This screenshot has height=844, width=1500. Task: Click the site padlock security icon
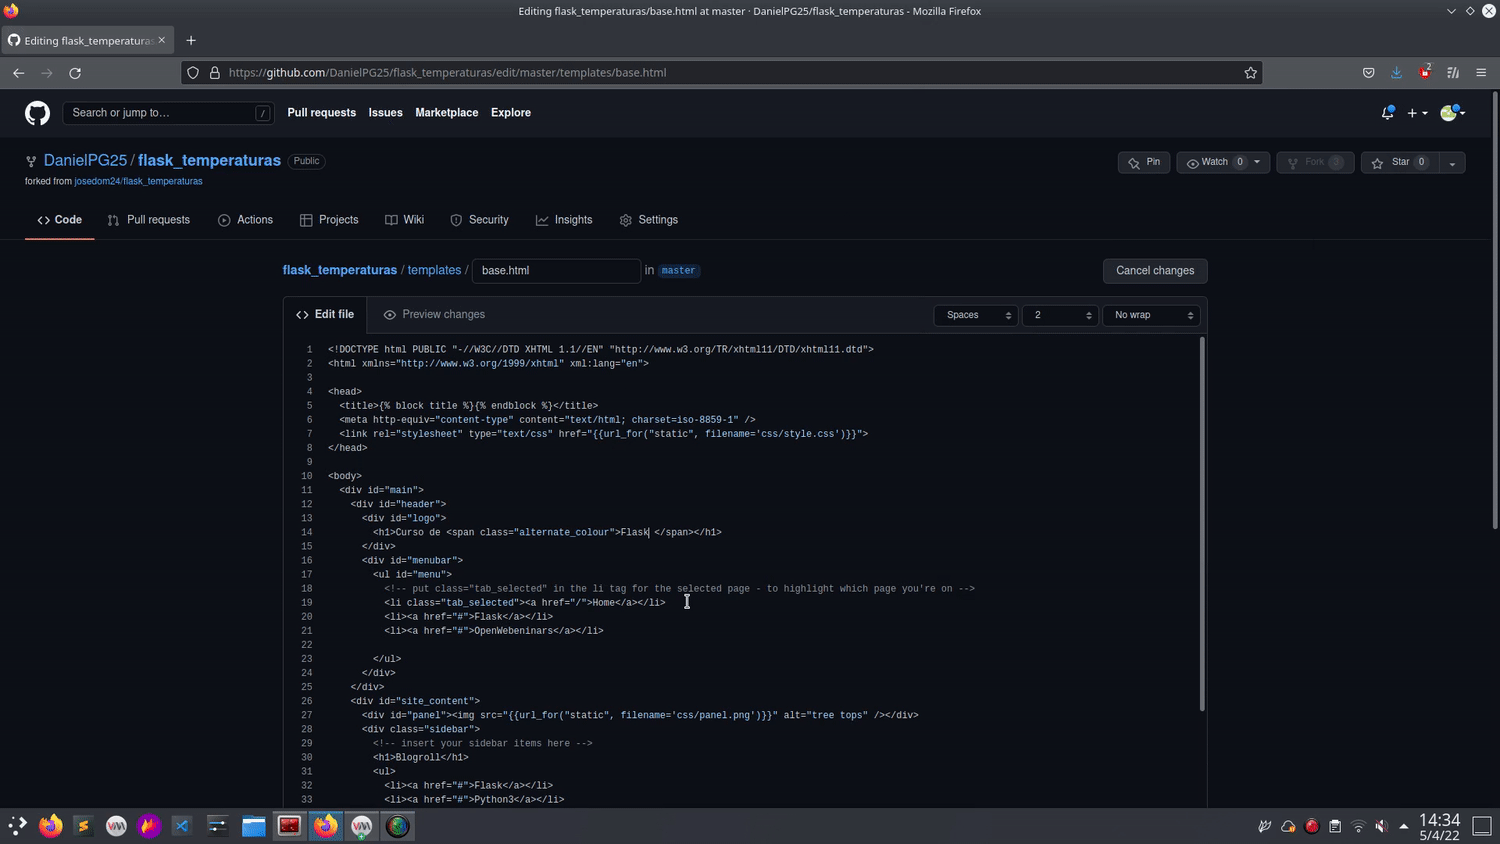pyautogui.click(x=214, y=73)
